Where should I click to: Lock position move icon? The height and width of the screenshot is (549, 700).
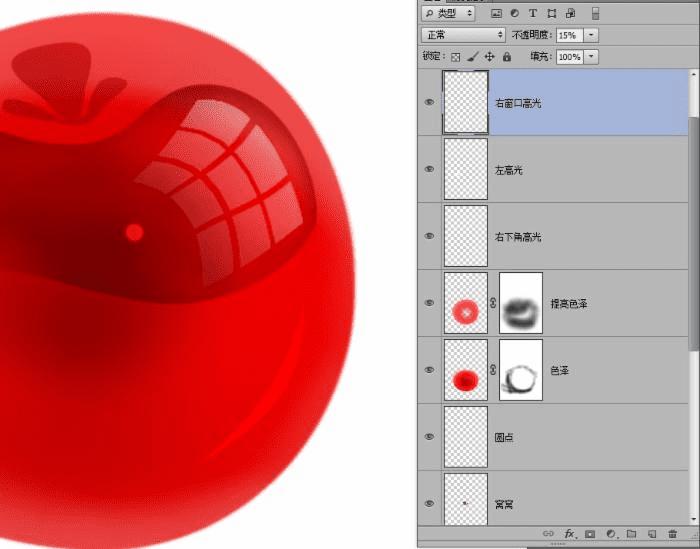point(490,57)
